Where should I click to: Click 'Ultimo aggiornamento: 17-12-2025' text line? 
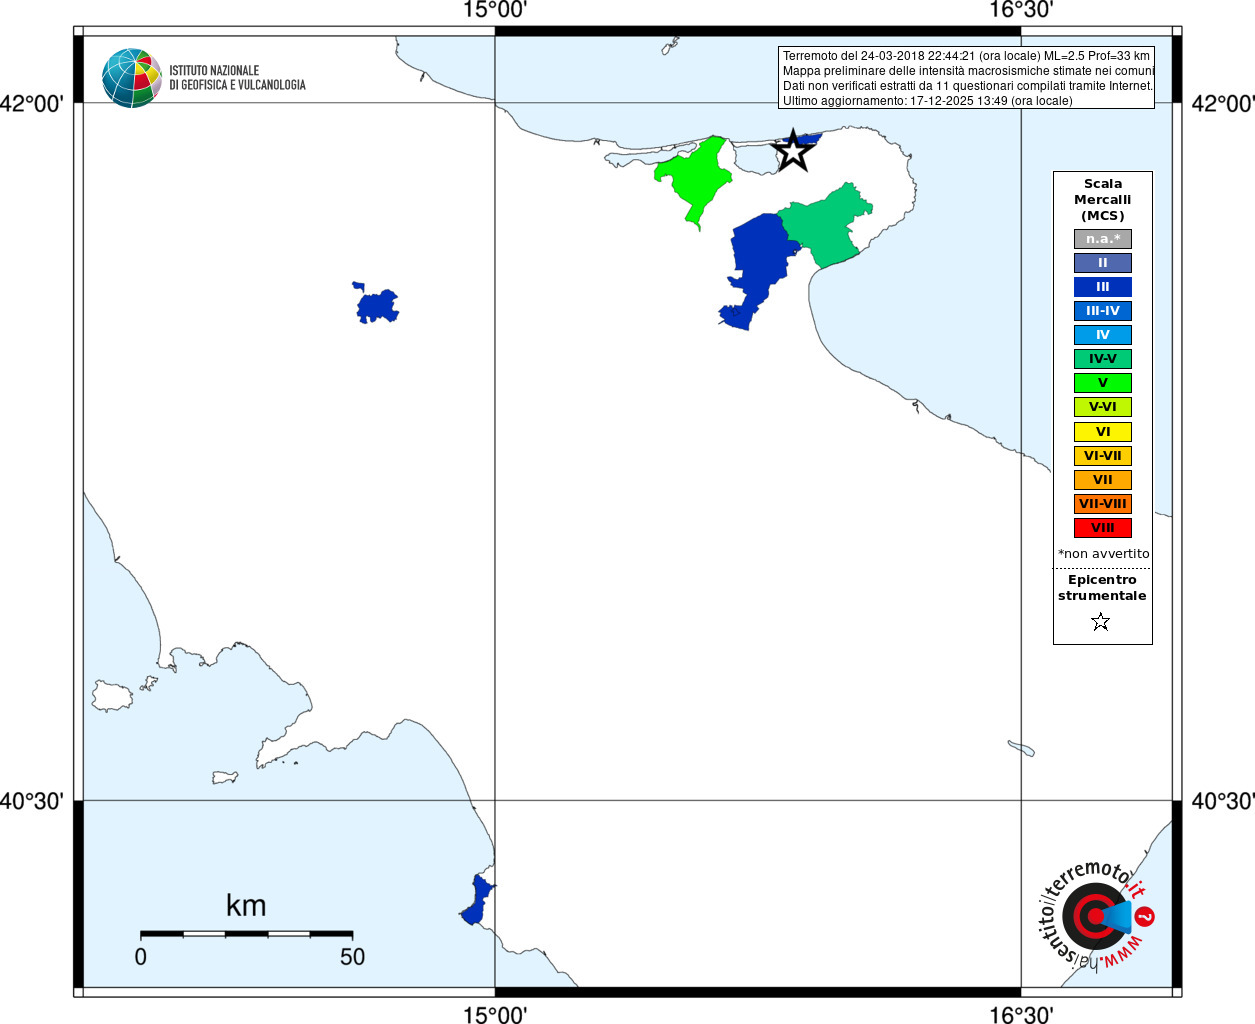pos(927,101)
